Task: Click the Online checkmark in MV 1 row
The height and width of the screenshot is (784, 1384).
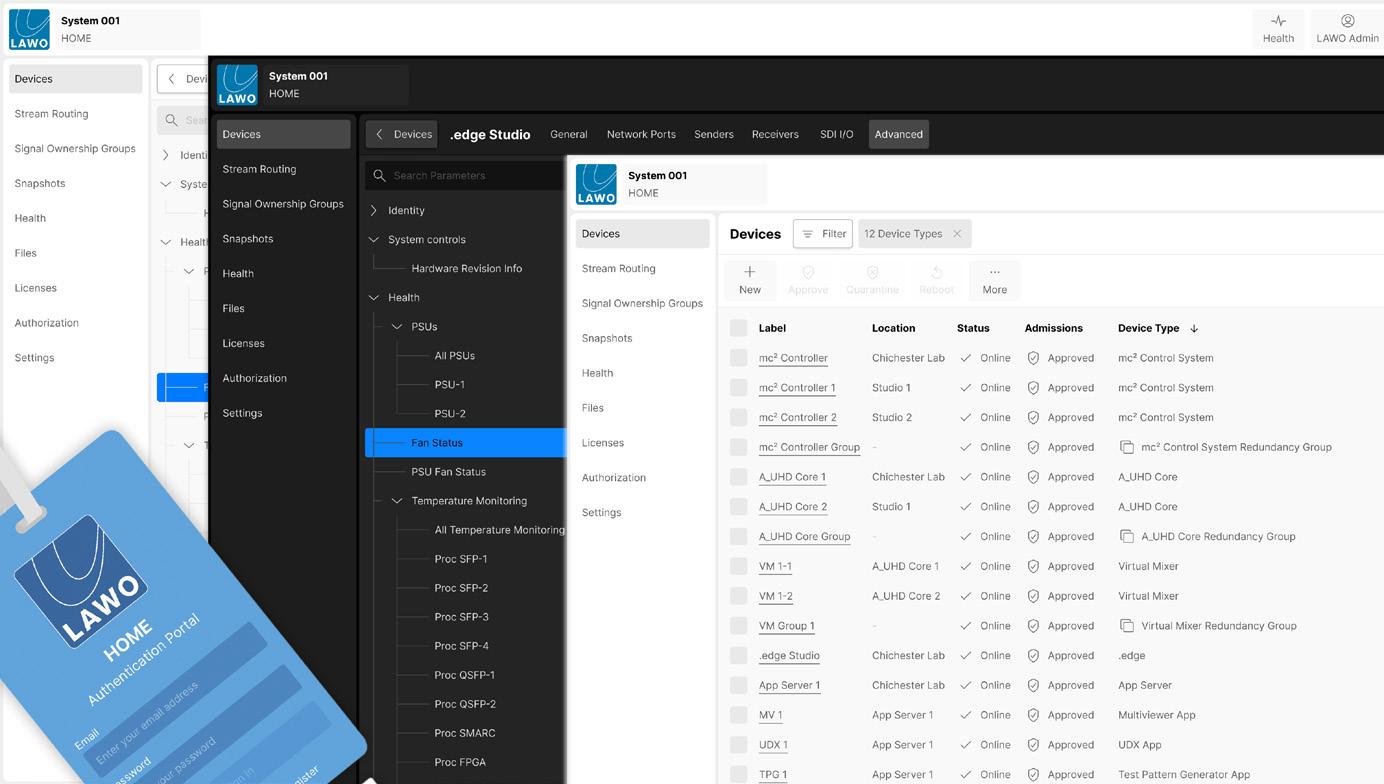Action: click(x=965, y=715)
